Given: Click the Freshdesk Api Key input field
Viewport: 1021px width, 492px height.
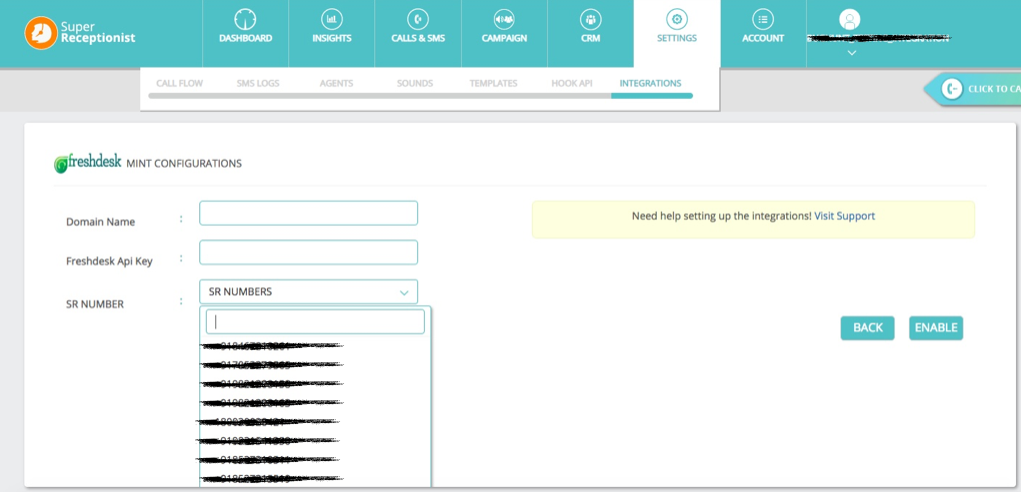Looking at the screenshot, I should coord(309,253).
